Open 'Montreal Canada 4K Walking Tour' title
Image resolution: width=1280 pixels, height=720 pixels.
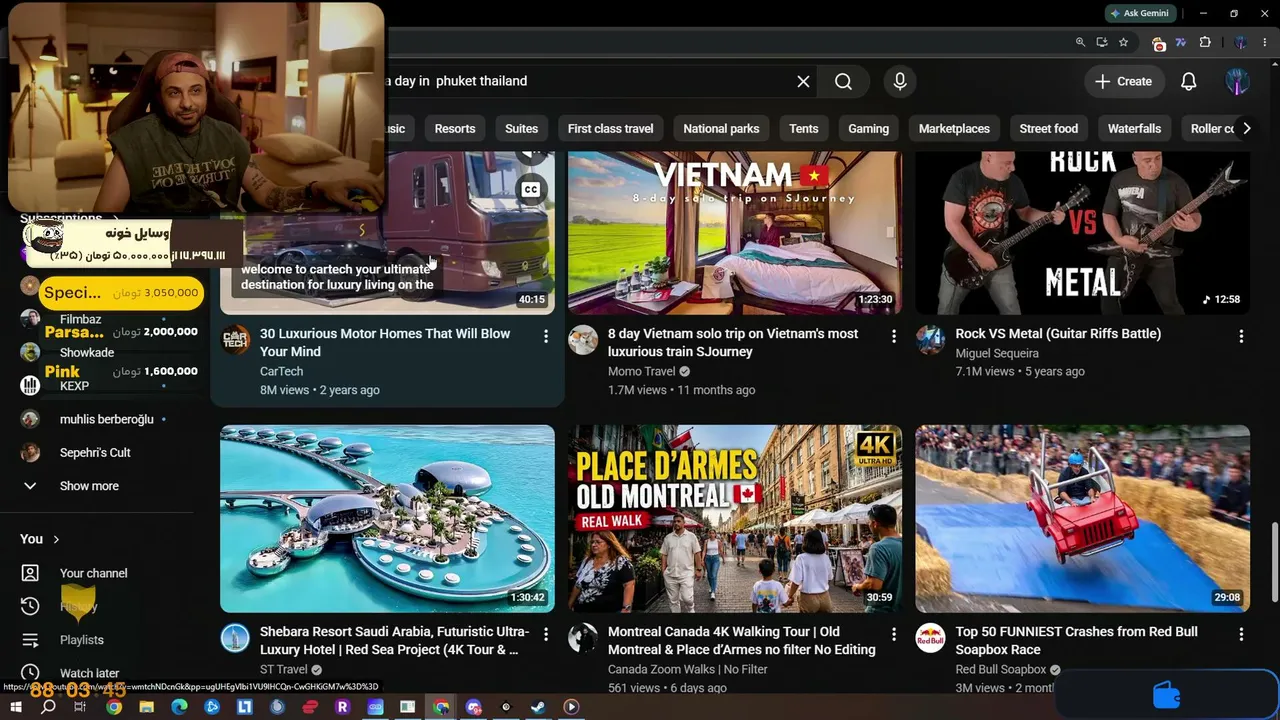pyautogui.click(x=742, y=641)
